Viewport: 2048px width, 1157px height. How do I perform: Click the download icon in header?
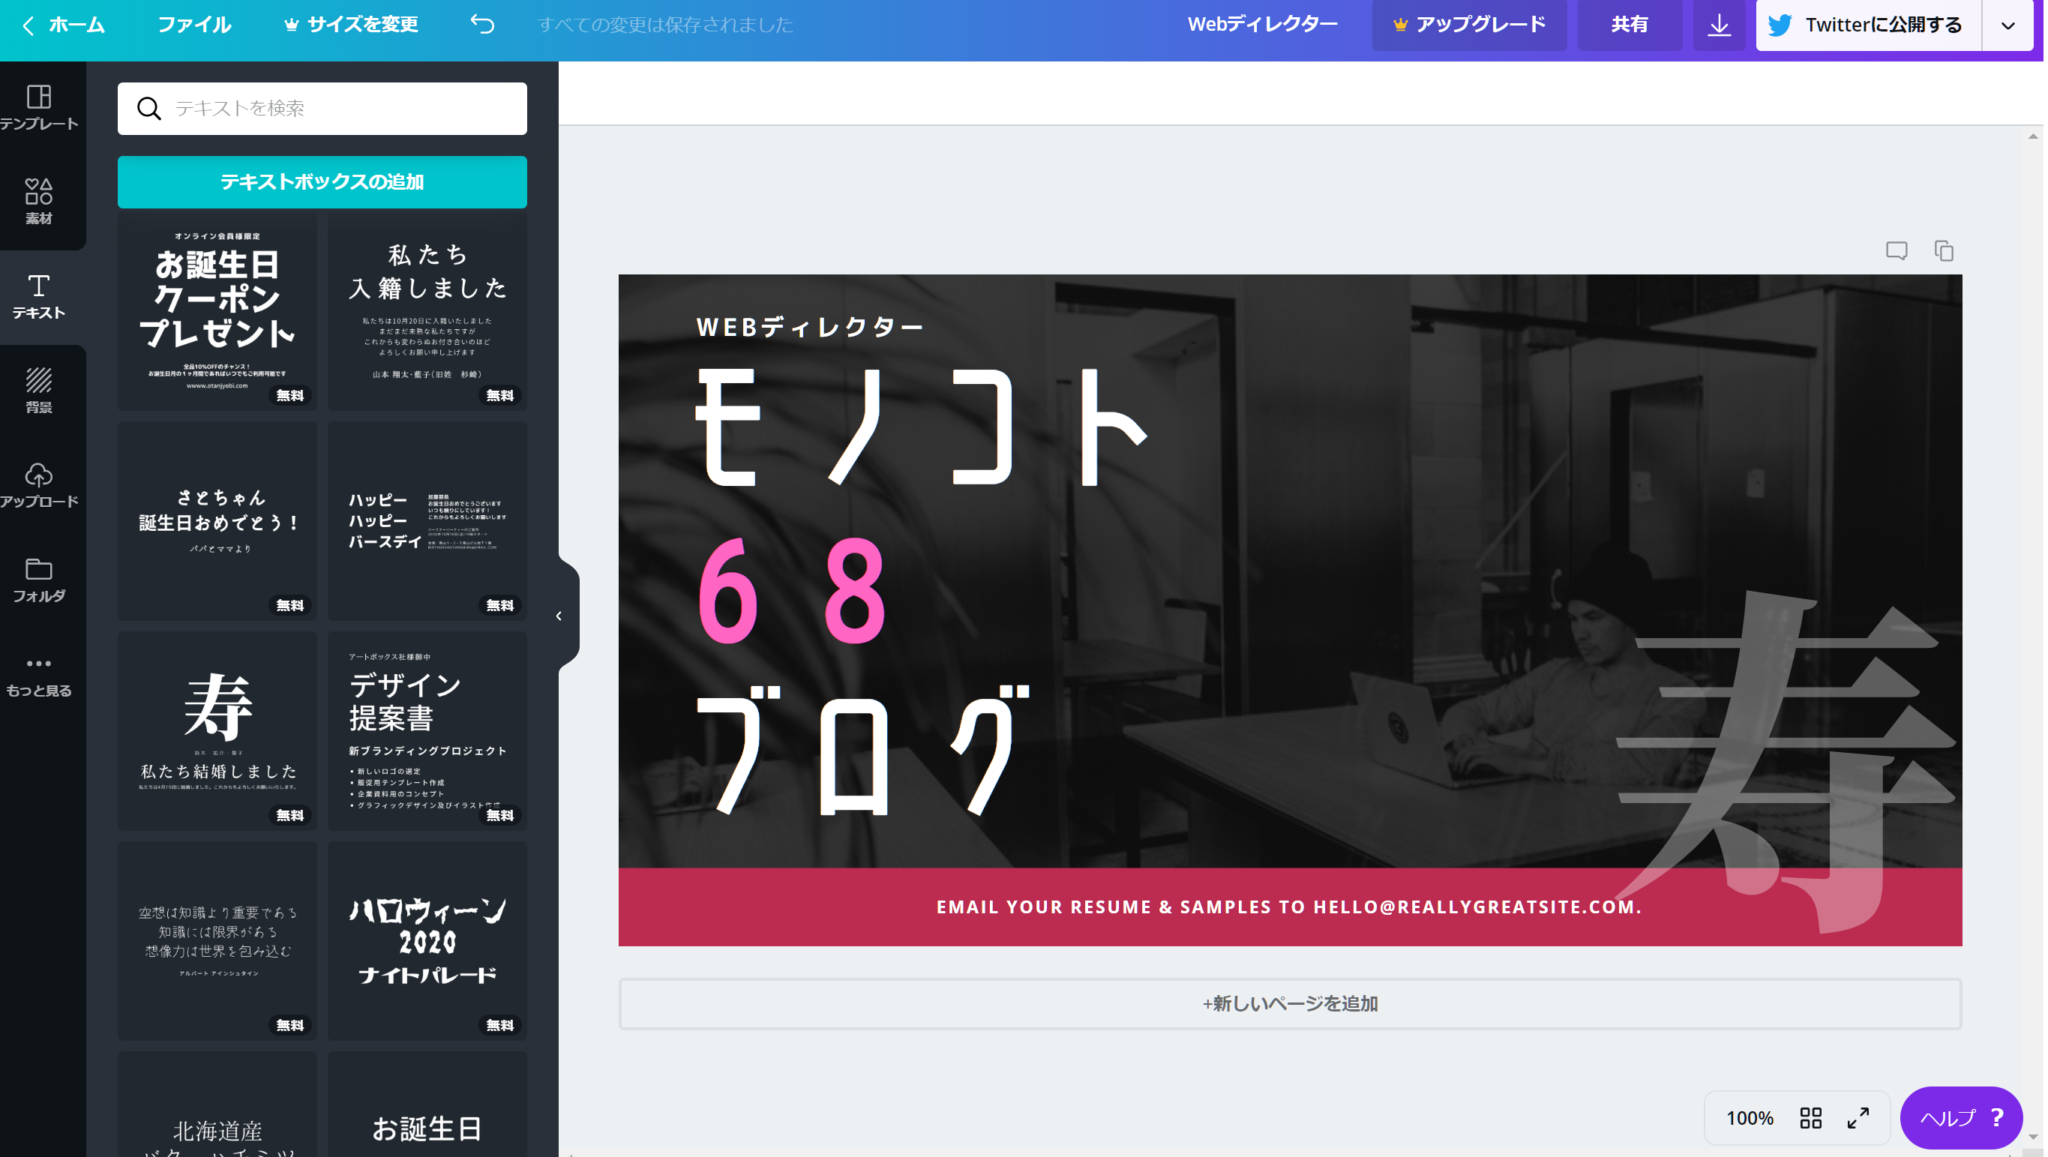coord(1718,25)
